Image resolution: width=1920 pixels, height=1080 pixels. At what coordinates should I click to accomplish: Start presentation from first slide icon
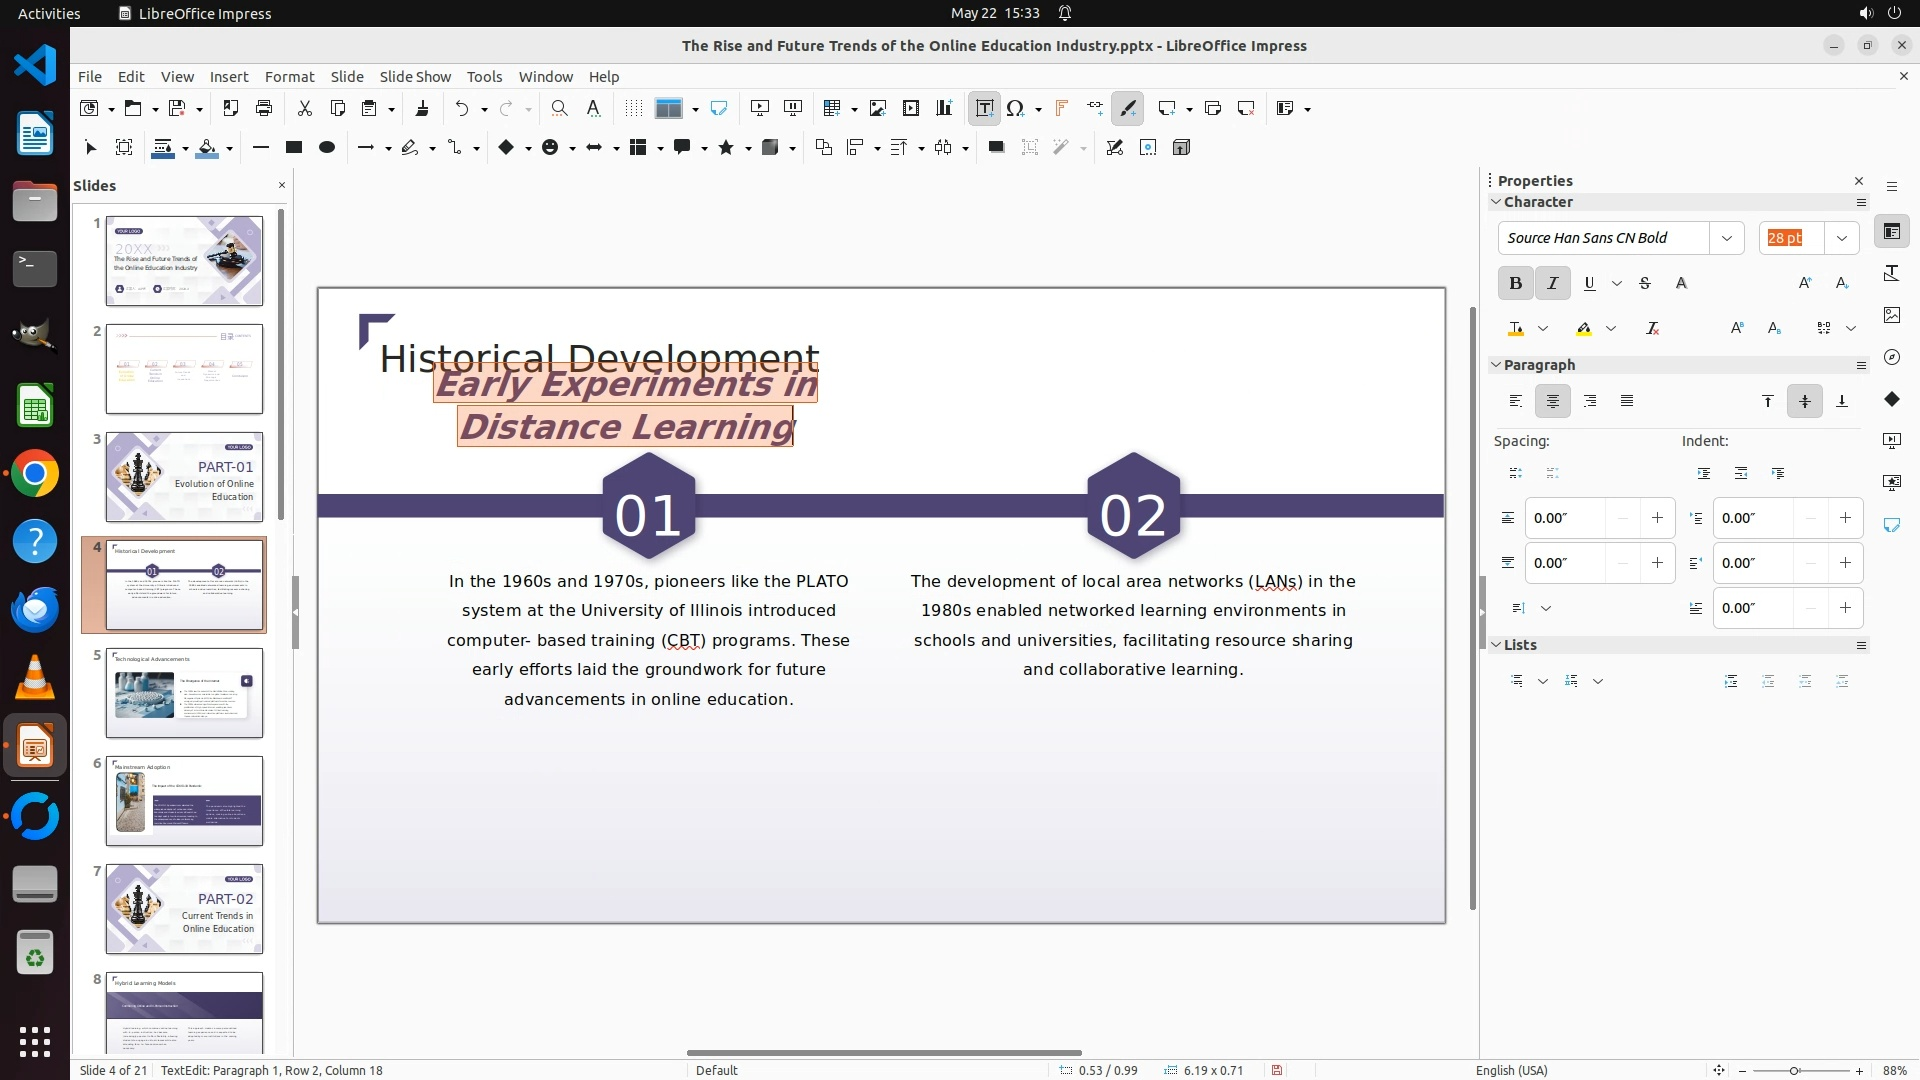pos(760,108)
